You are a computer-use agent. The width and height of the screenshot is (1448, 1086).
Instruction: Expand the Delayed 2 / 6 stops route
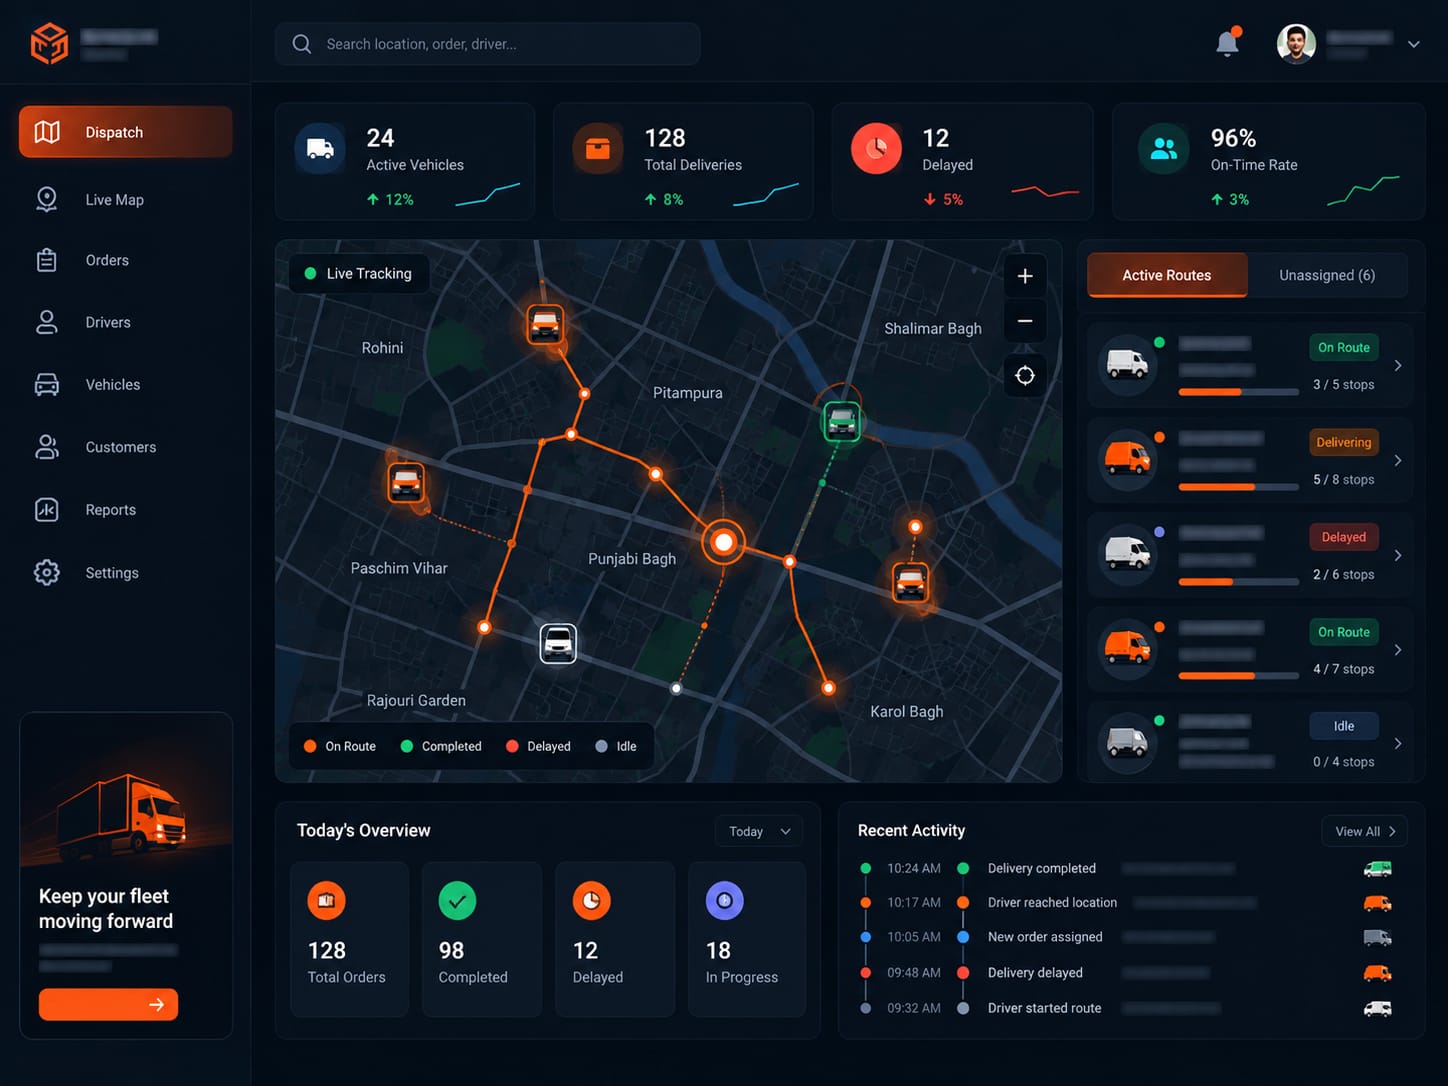pos(1398,555)
